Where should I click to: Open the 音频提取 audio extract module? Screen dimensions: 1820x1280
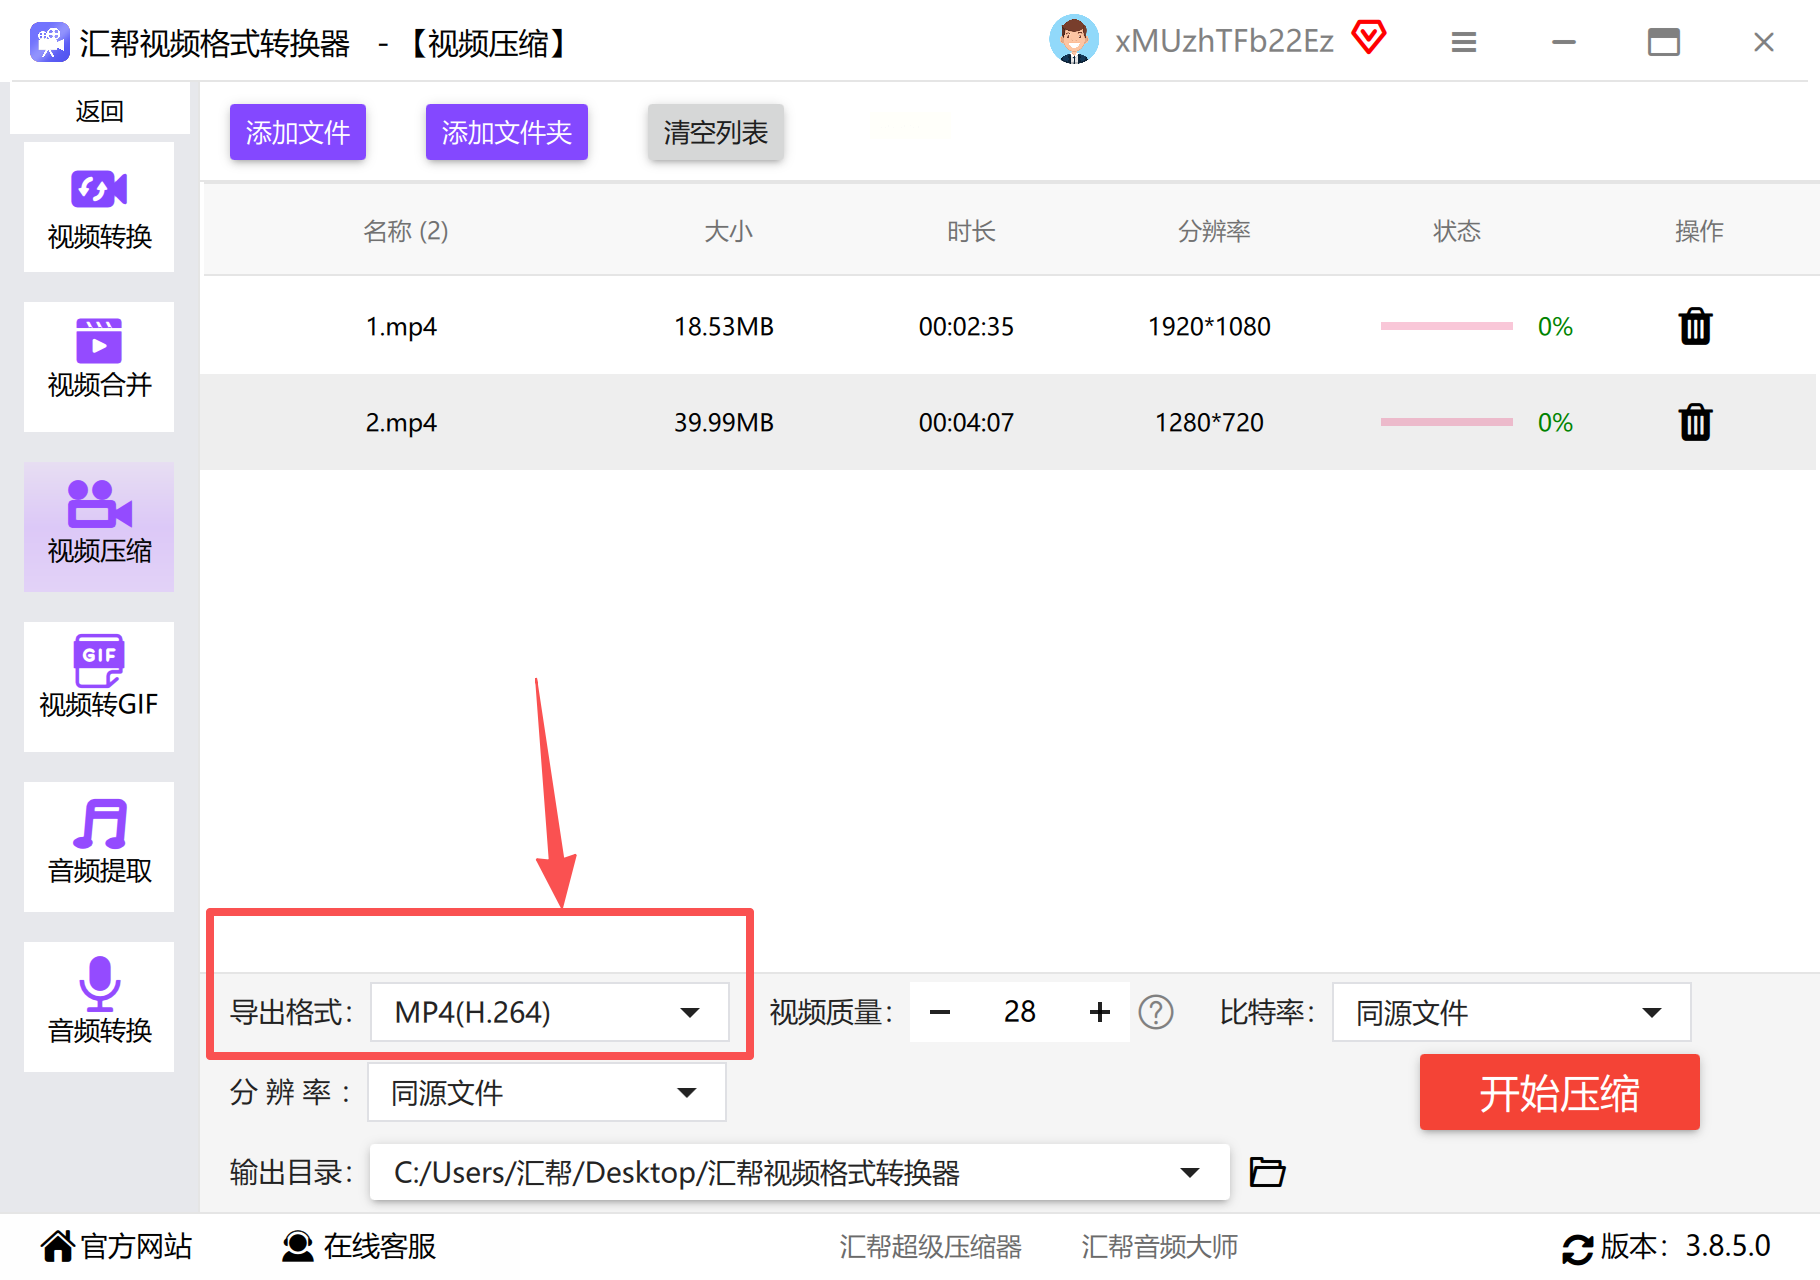[x=99, y=847]
